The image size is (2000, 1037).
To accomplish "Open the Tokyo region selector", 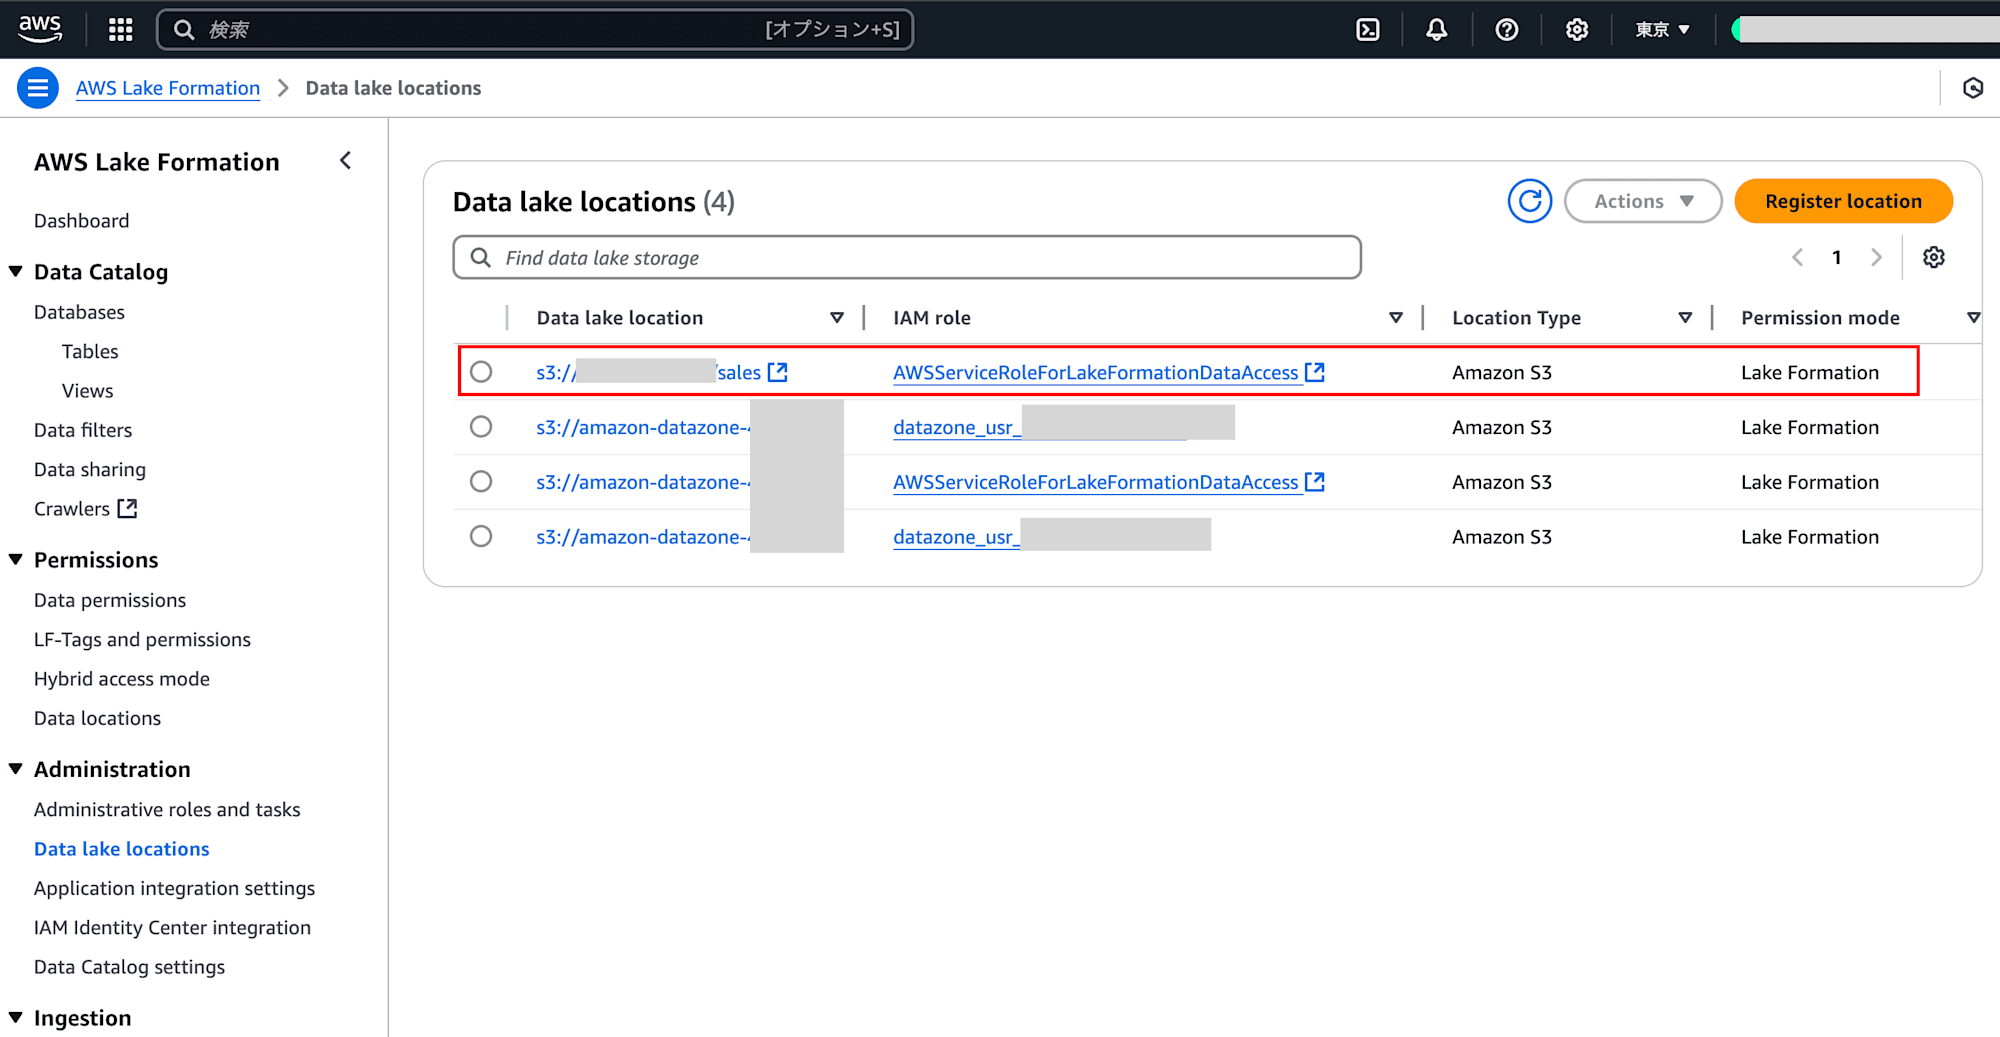I will [1662, 30].
